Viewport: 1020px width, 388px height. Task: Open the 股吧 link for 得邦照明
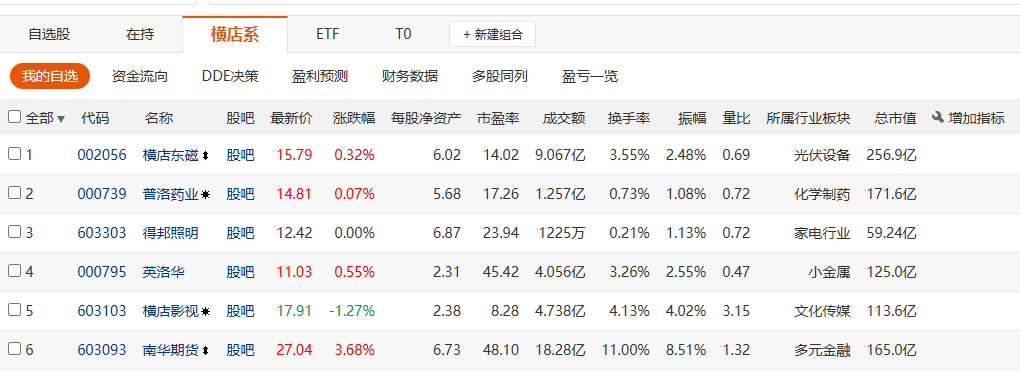pos(240,233)
